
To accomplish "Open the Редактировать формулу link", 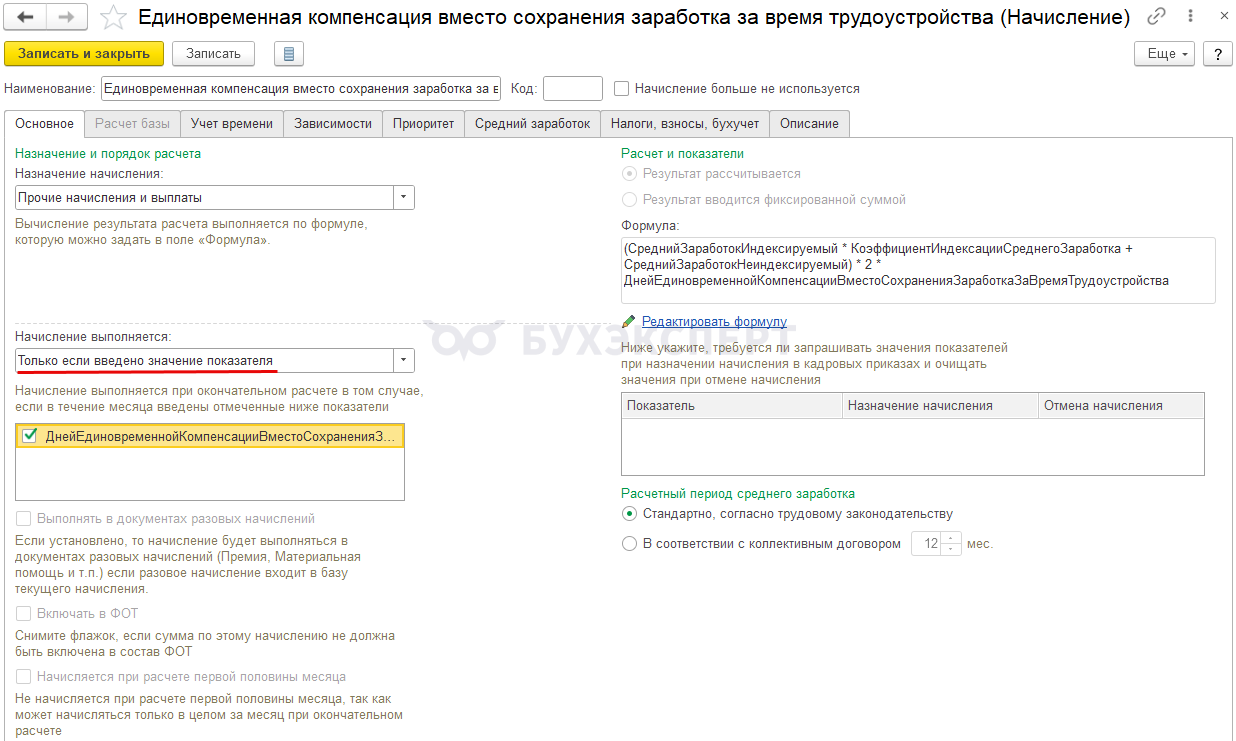I will (x=714, y=322).
